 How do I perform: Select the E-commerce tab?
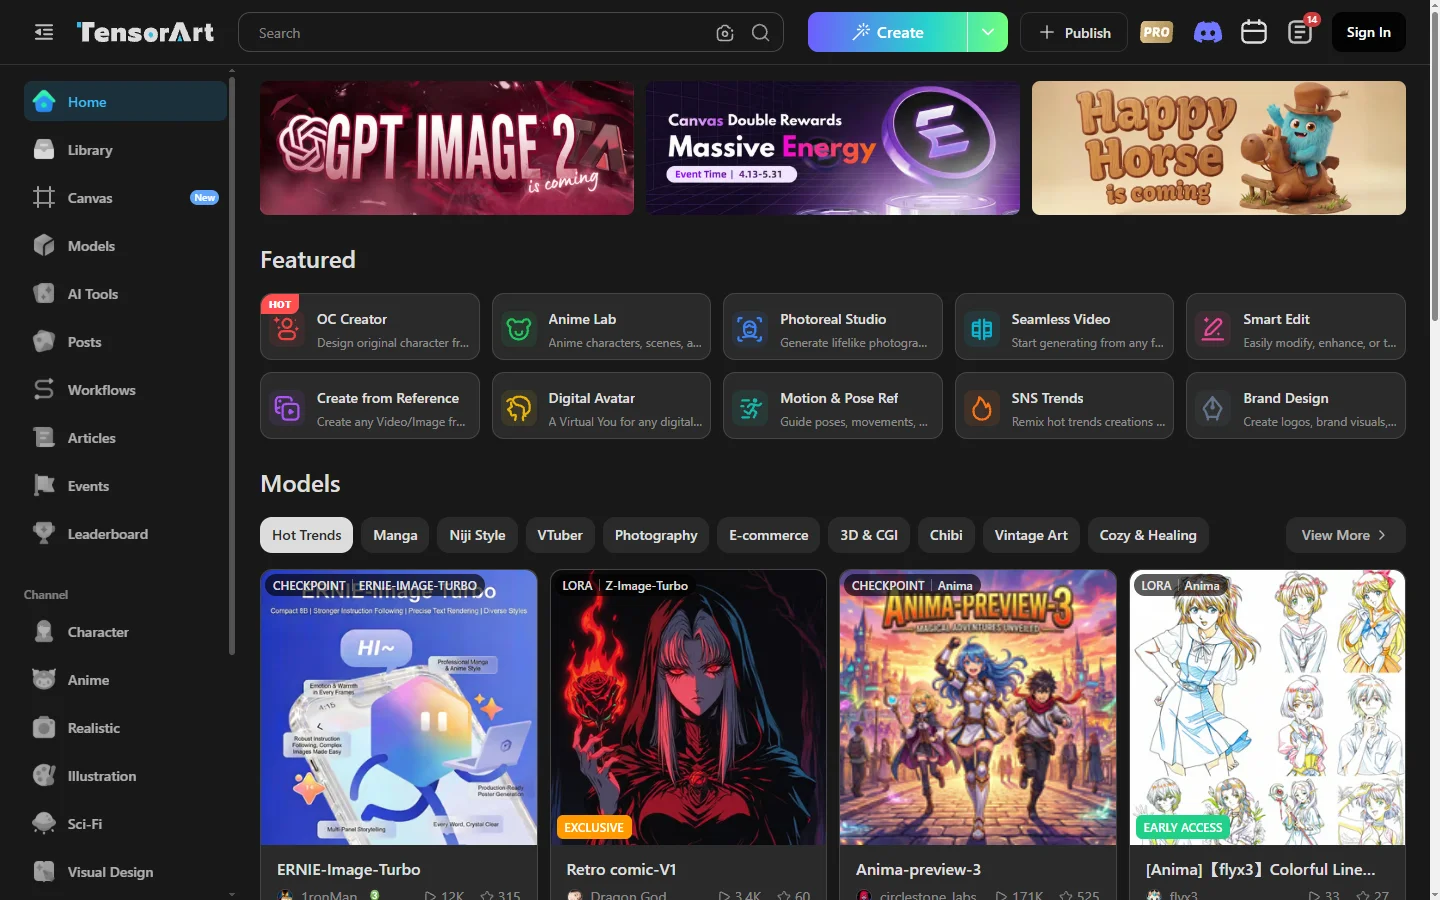point(768,535)
